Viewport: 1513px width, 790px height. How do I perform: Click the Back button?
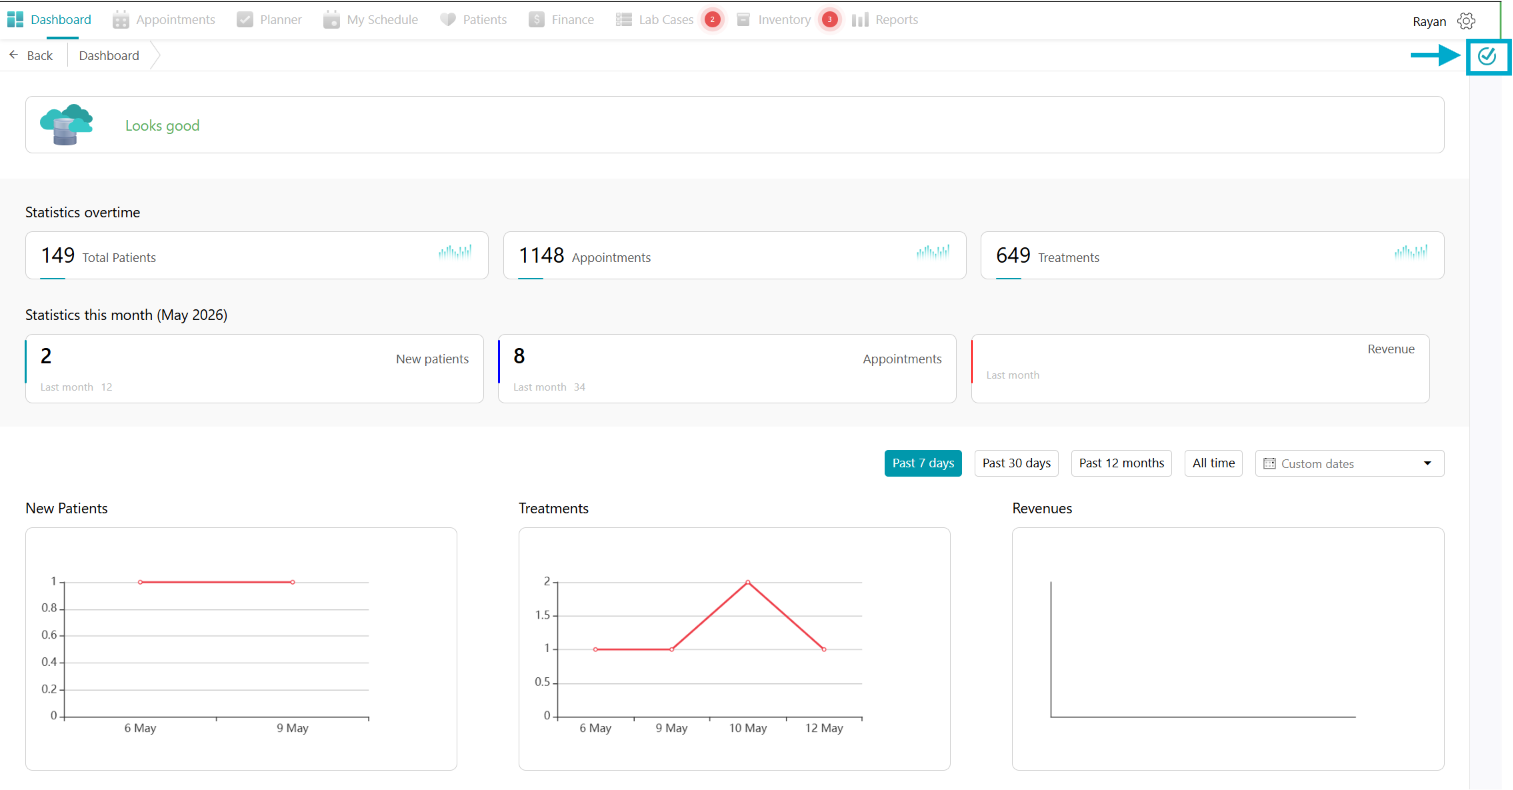tap(31, 56)
